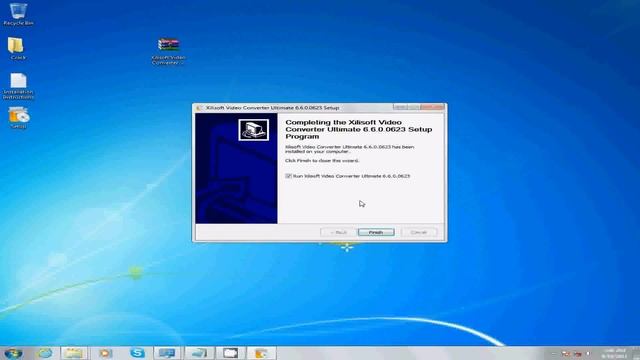Switch to the setup installer taskbar button

261,353
